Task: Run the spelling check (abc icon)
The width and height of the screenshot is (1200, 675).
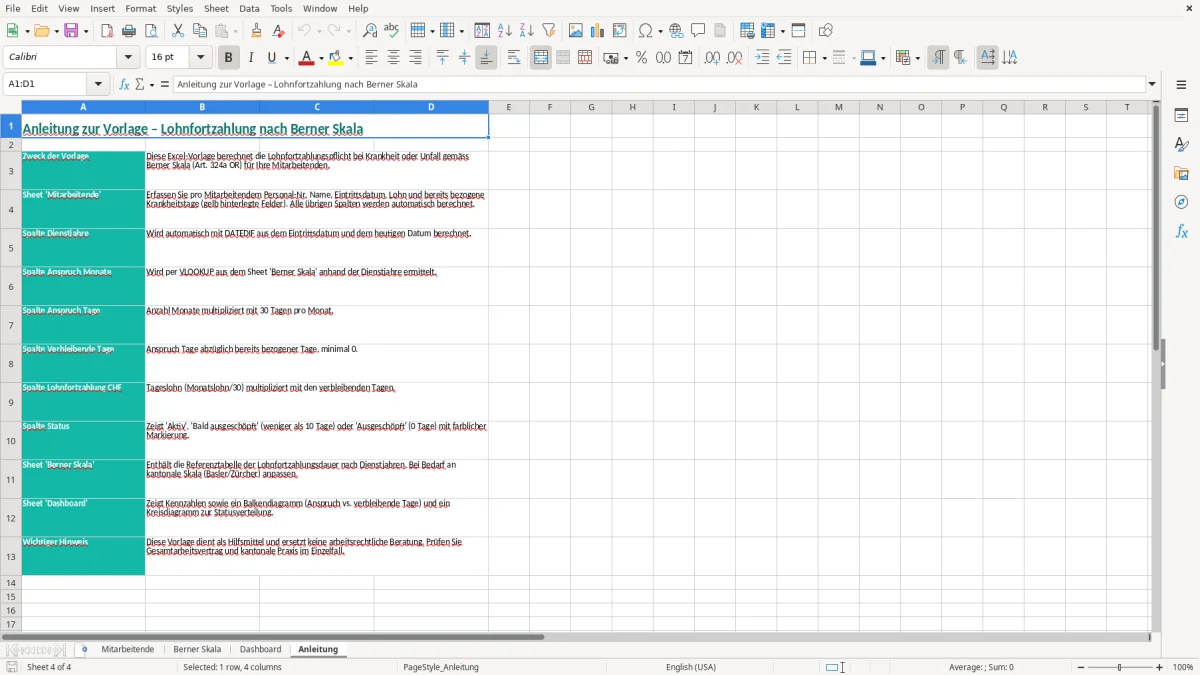Action: point(391,31)
